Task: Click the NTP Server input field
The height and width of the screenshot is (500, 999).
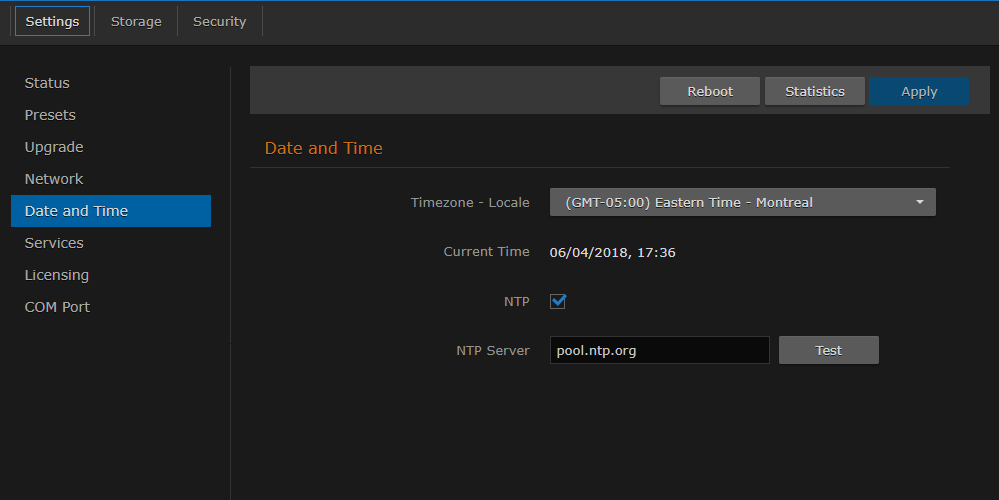Action: (x=659, y=350)
